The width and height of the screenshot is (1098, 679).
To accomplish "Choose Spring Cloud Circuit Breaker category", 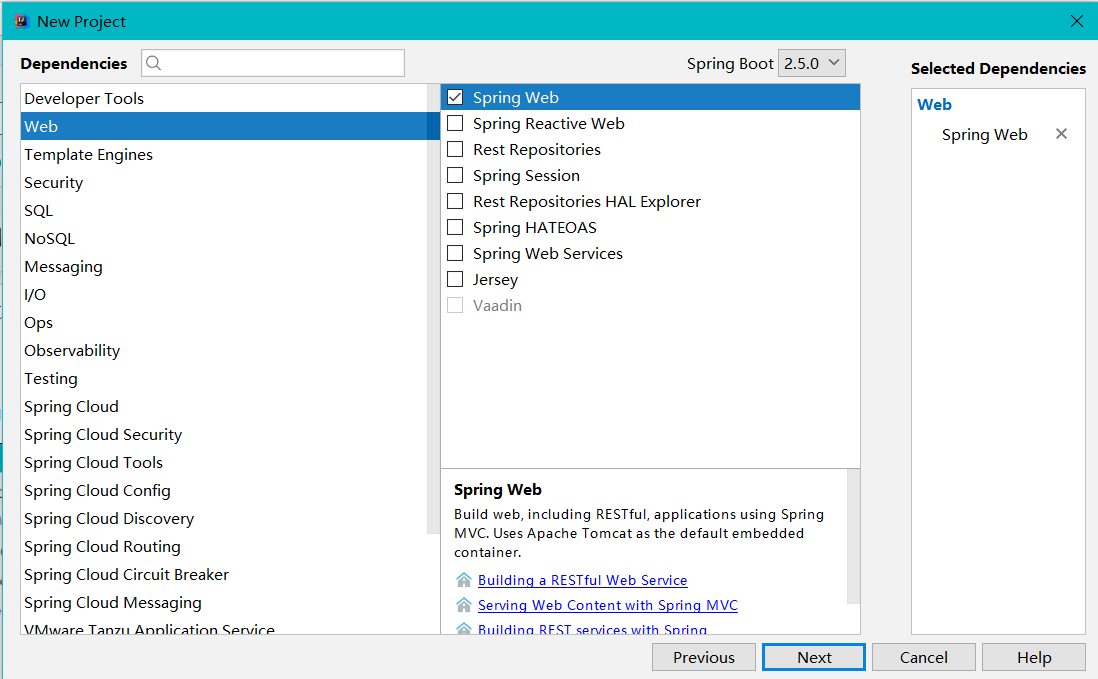I will pyautogui.click(x=224, y=574).
